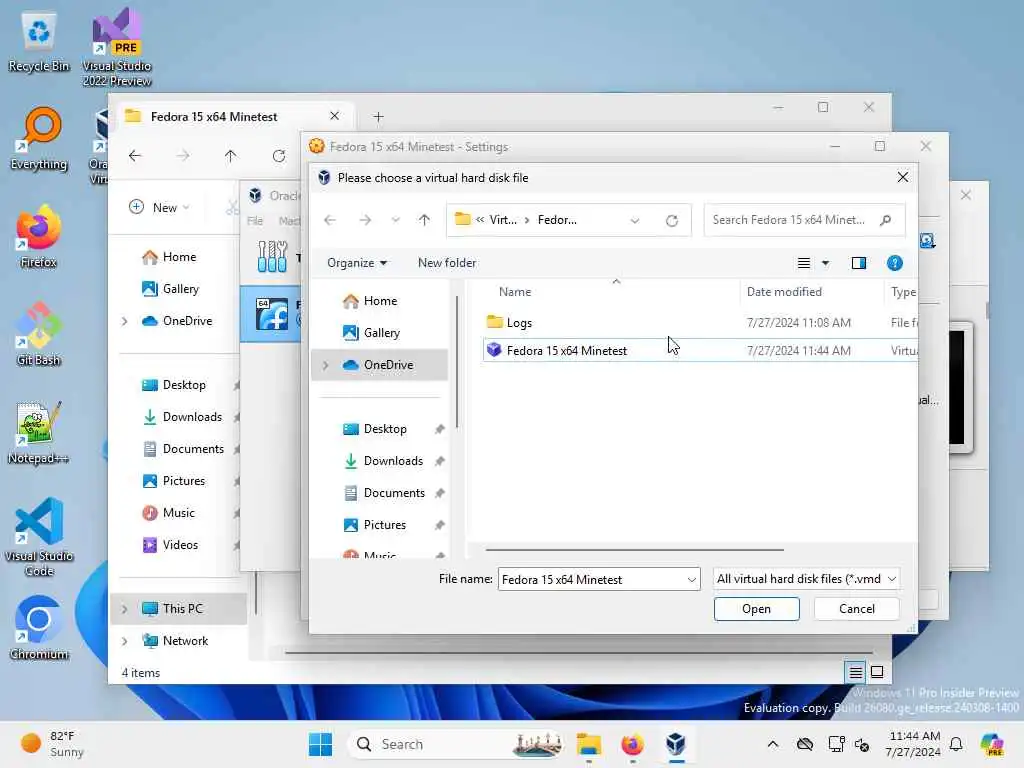Viewport: 1024px width, 768px height.
Task: Go up one folder in file dialog
Action: (x=424, y=220)
